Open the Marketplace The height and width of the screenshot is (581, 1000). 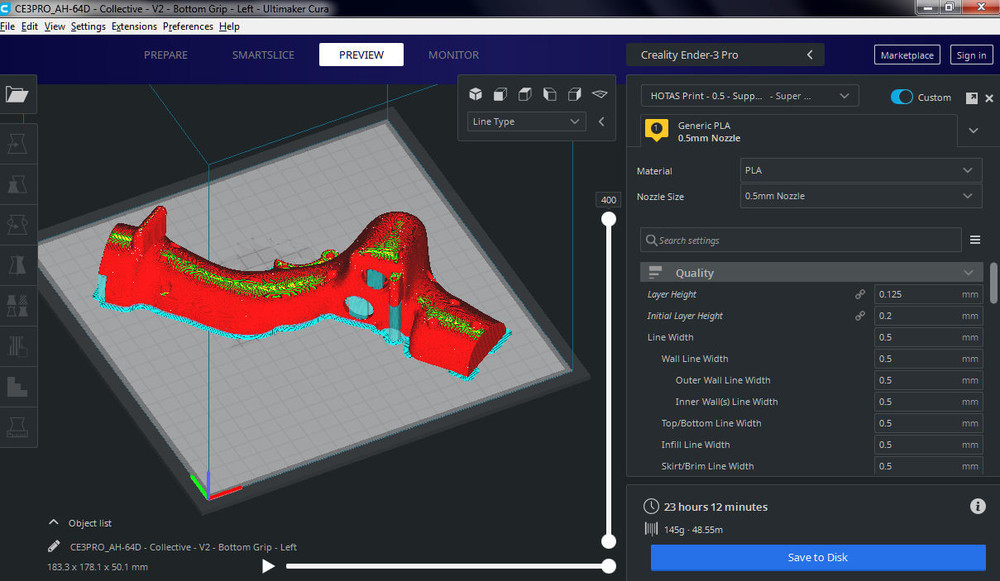coord(907,55)
